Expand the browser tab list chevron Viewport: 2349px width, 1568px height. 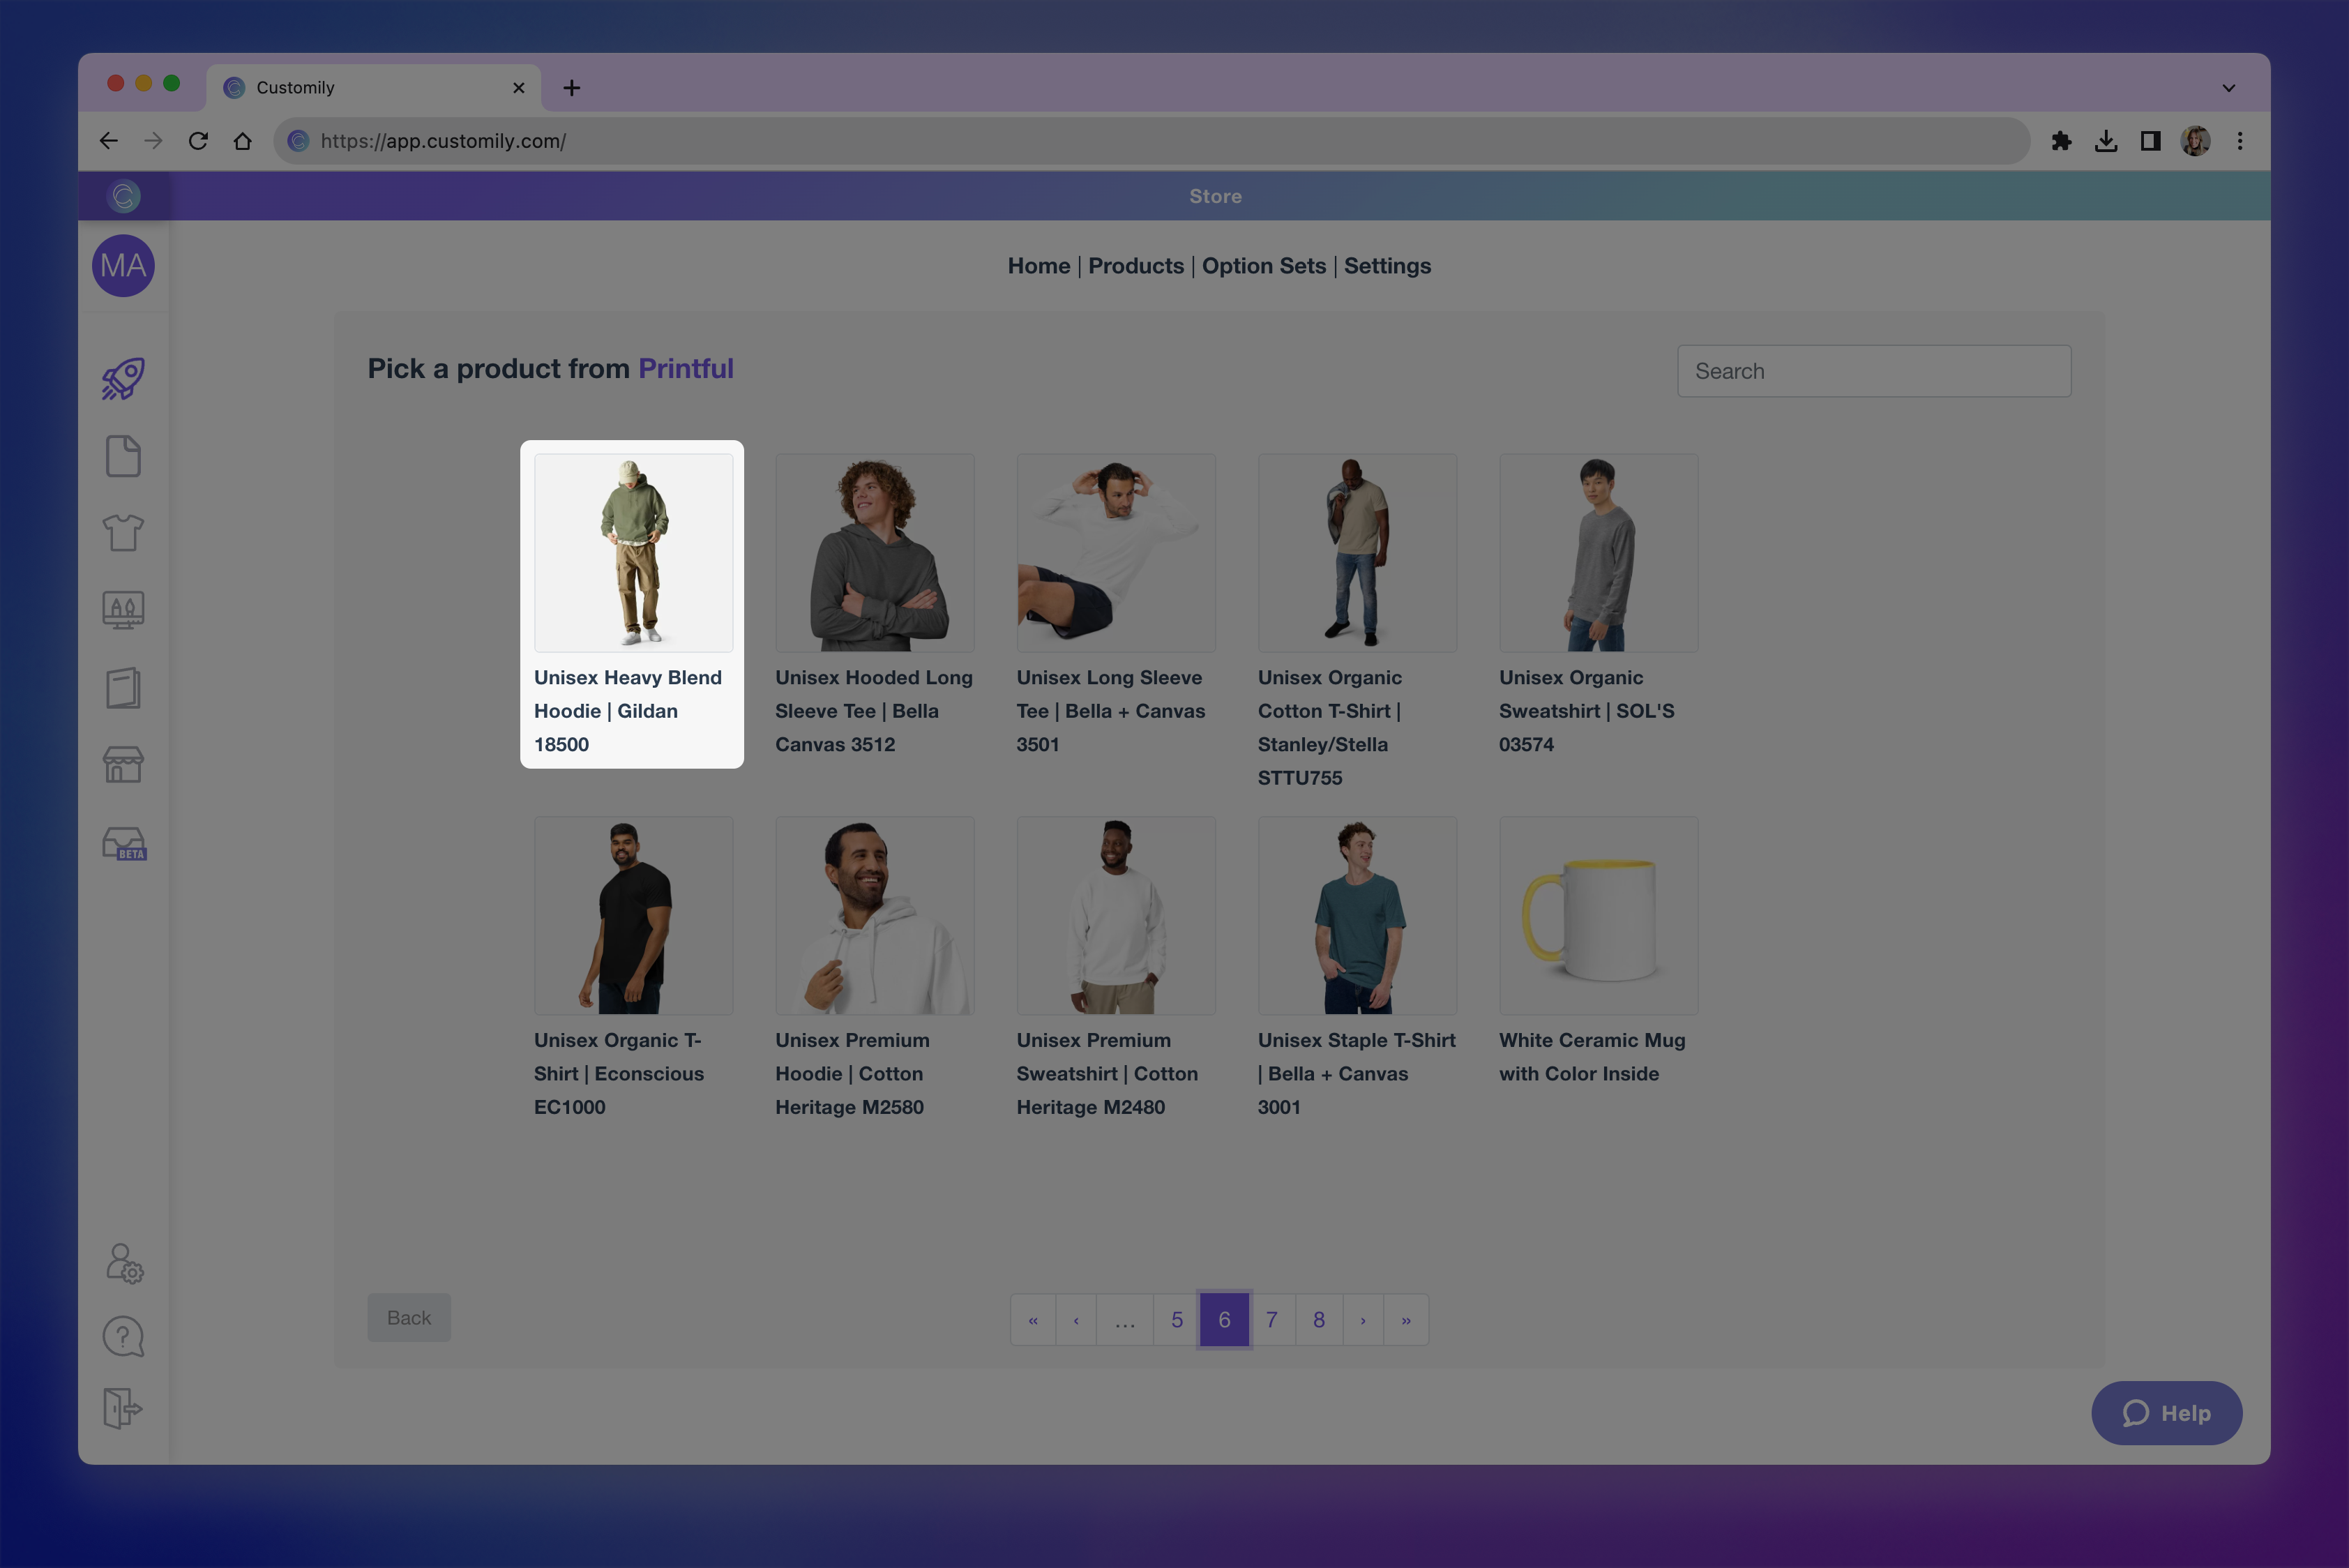[2228, 87]
